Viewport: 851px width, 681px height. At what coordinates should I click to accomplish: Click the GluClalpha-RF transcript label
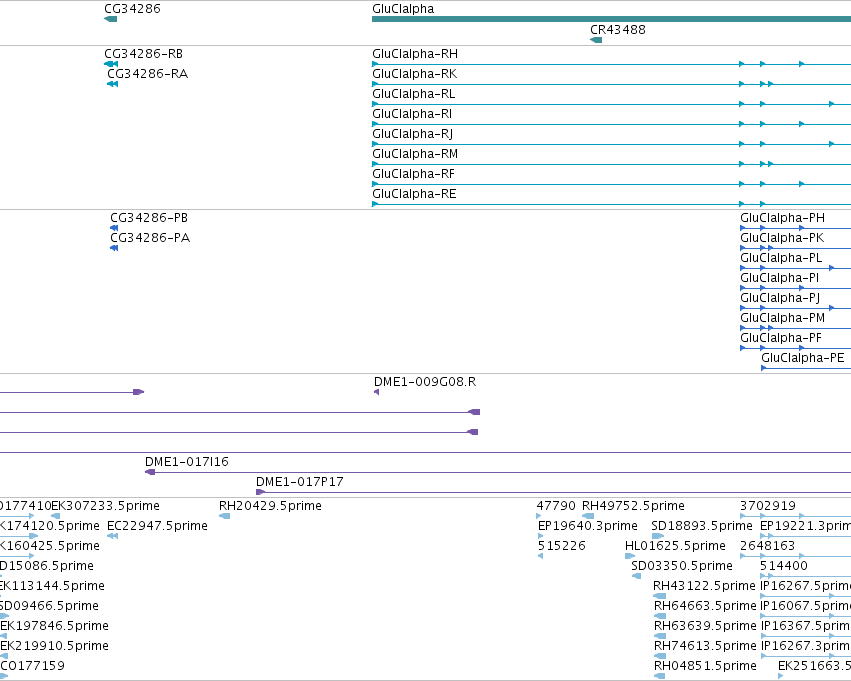point(414,174)
